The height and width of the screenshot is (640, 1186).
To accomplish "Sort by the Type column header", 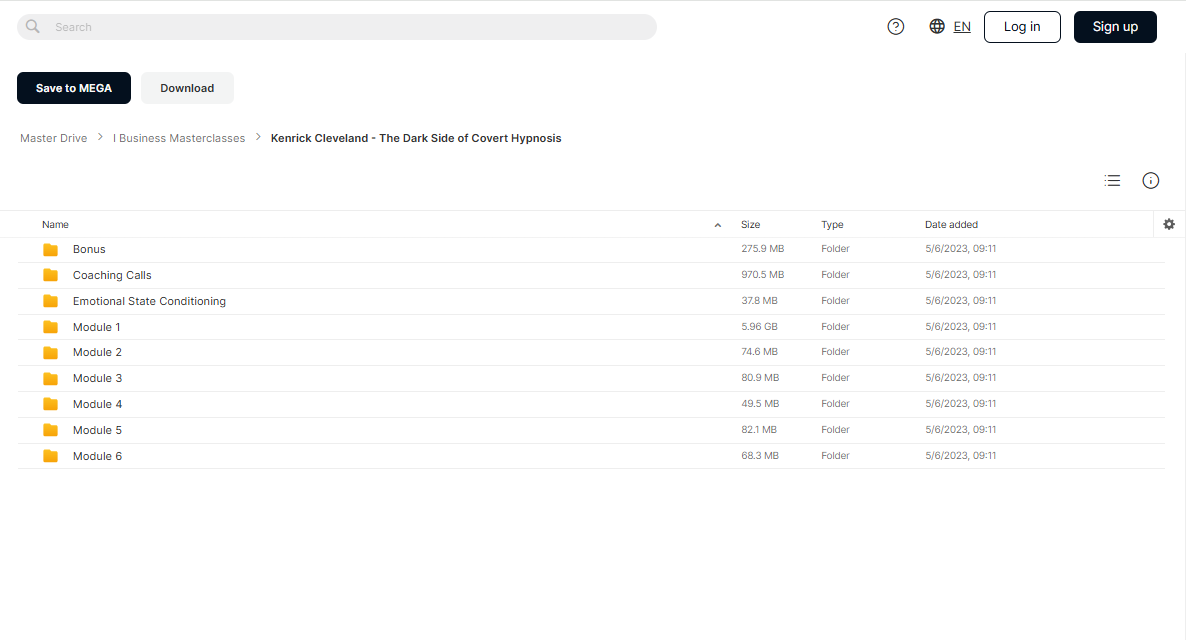I will tap(832, 225).
